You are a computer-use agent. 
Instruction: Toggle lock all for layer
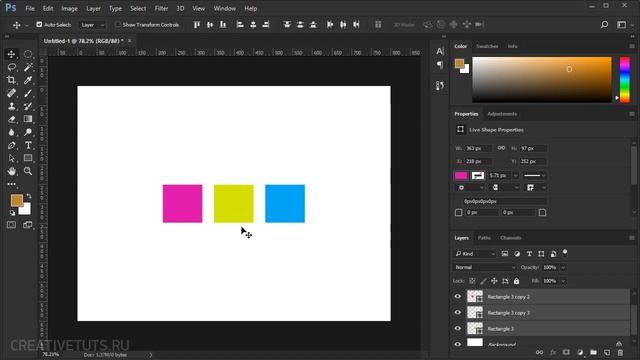click(516, 281)
